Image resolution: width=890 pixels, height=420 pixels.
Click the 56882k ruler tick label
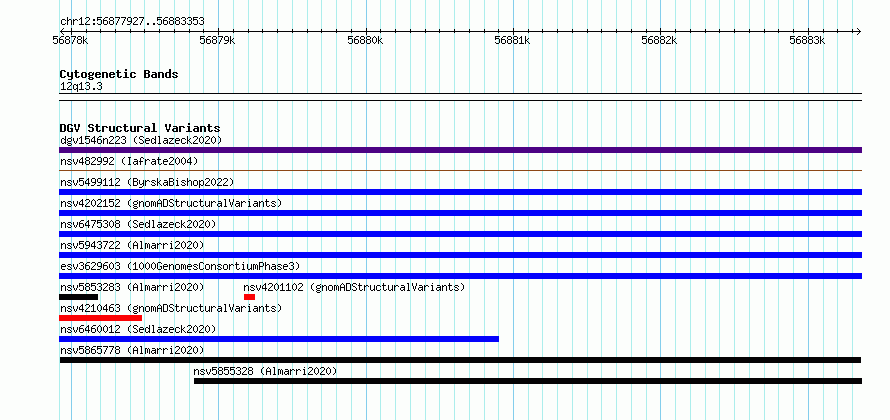660,41
